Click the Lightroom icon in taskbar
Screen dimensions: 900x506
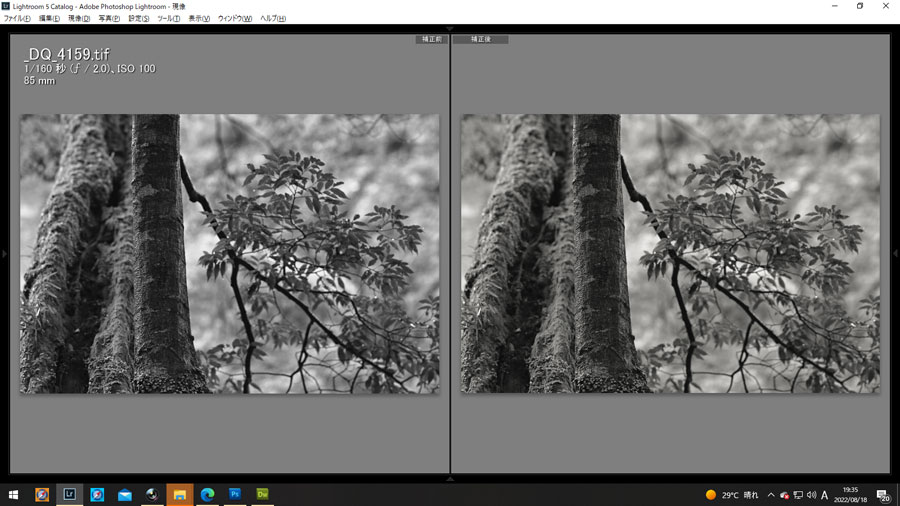(x=70, y=494)
